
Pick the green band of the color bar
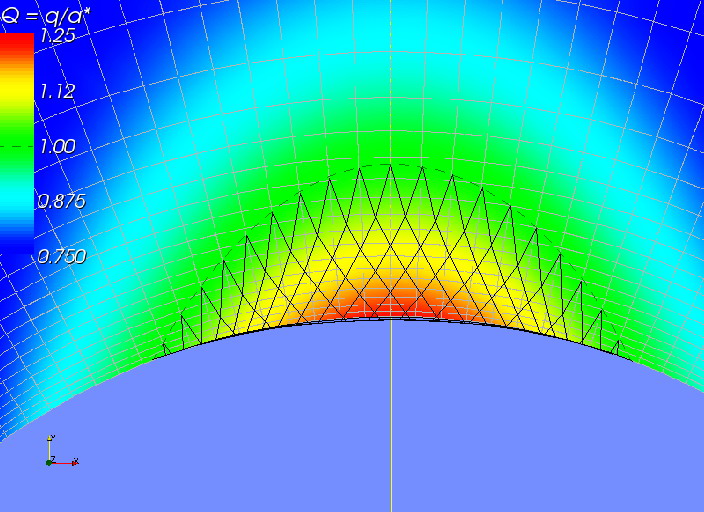click(x=17, y=145)
